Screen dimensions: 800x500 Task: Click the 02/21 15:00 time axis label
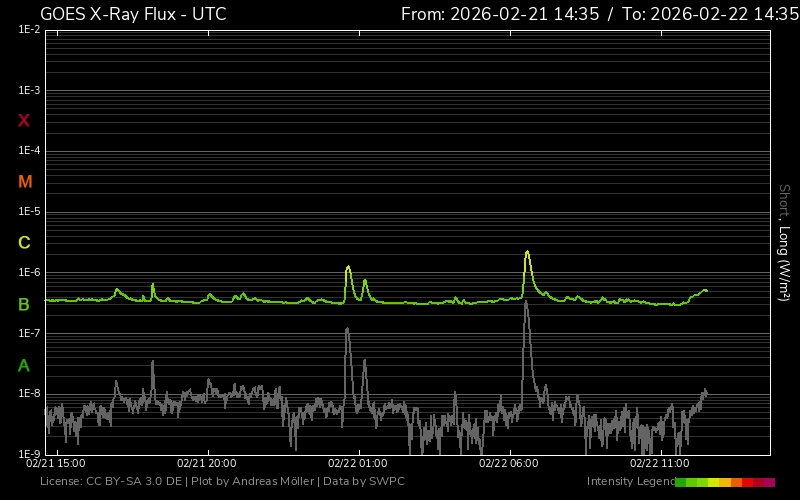pyautogui.click(x=56, y=463)
